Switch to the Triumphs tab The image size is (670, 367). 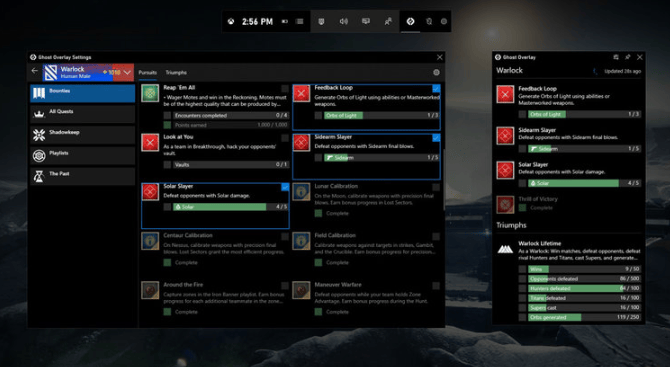[x=176, y=72]
